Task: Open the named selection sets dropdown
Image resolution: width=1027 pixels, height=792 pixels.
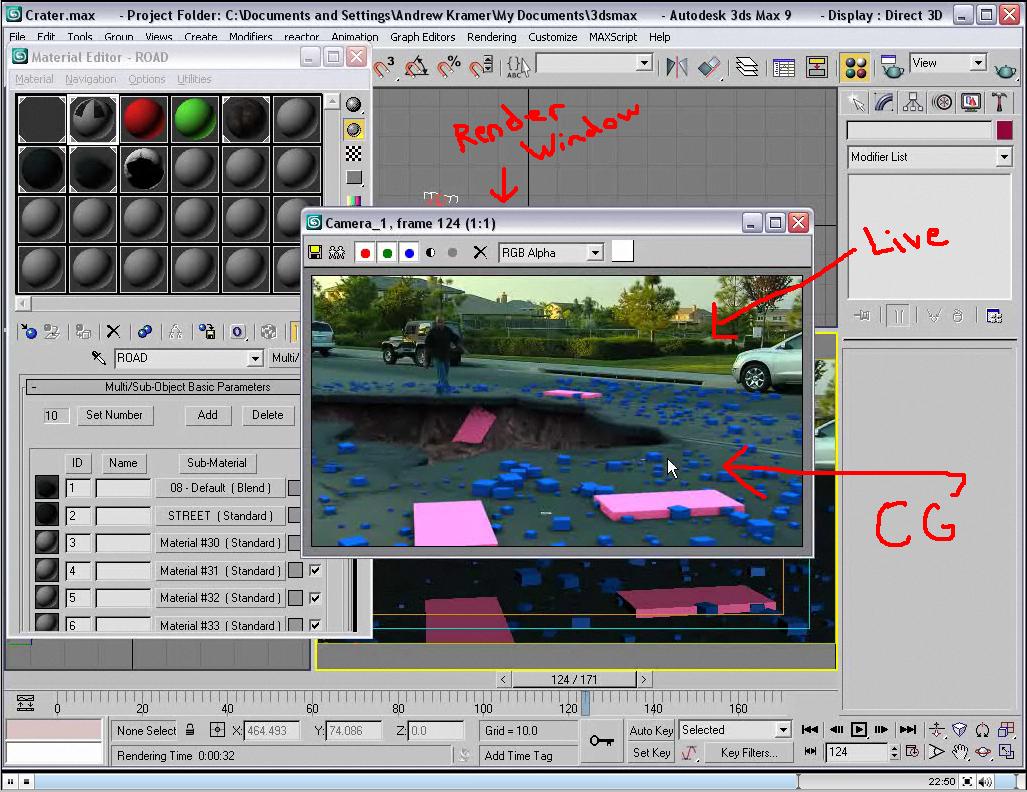Action: click(x=644, y=64)
